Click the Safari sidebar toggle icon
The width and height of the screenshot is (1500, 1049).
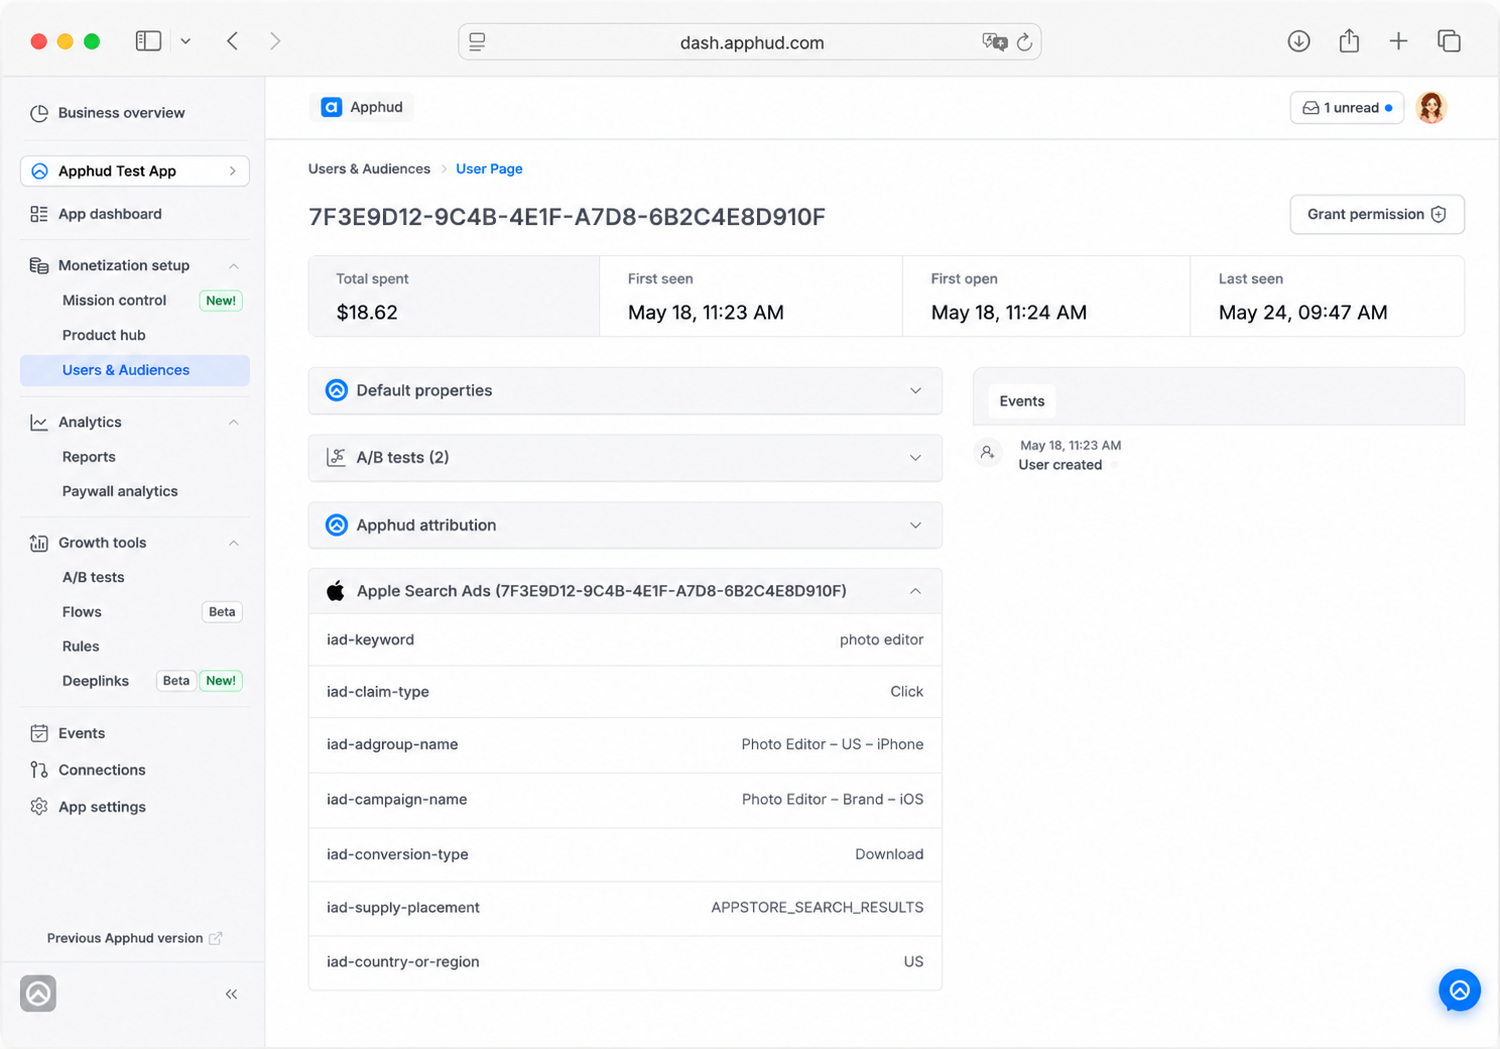click(148, 41)
